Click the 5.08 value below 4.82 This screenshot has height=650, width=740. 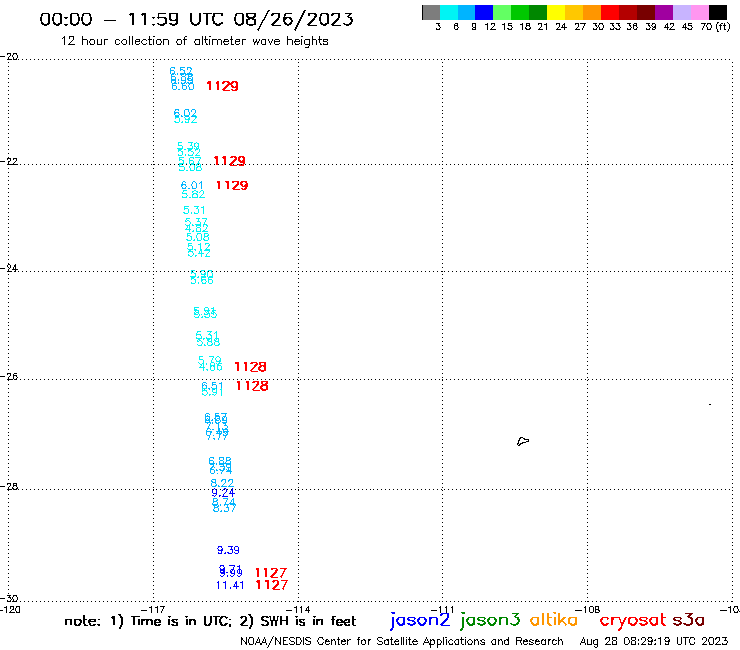coord(197,237)
